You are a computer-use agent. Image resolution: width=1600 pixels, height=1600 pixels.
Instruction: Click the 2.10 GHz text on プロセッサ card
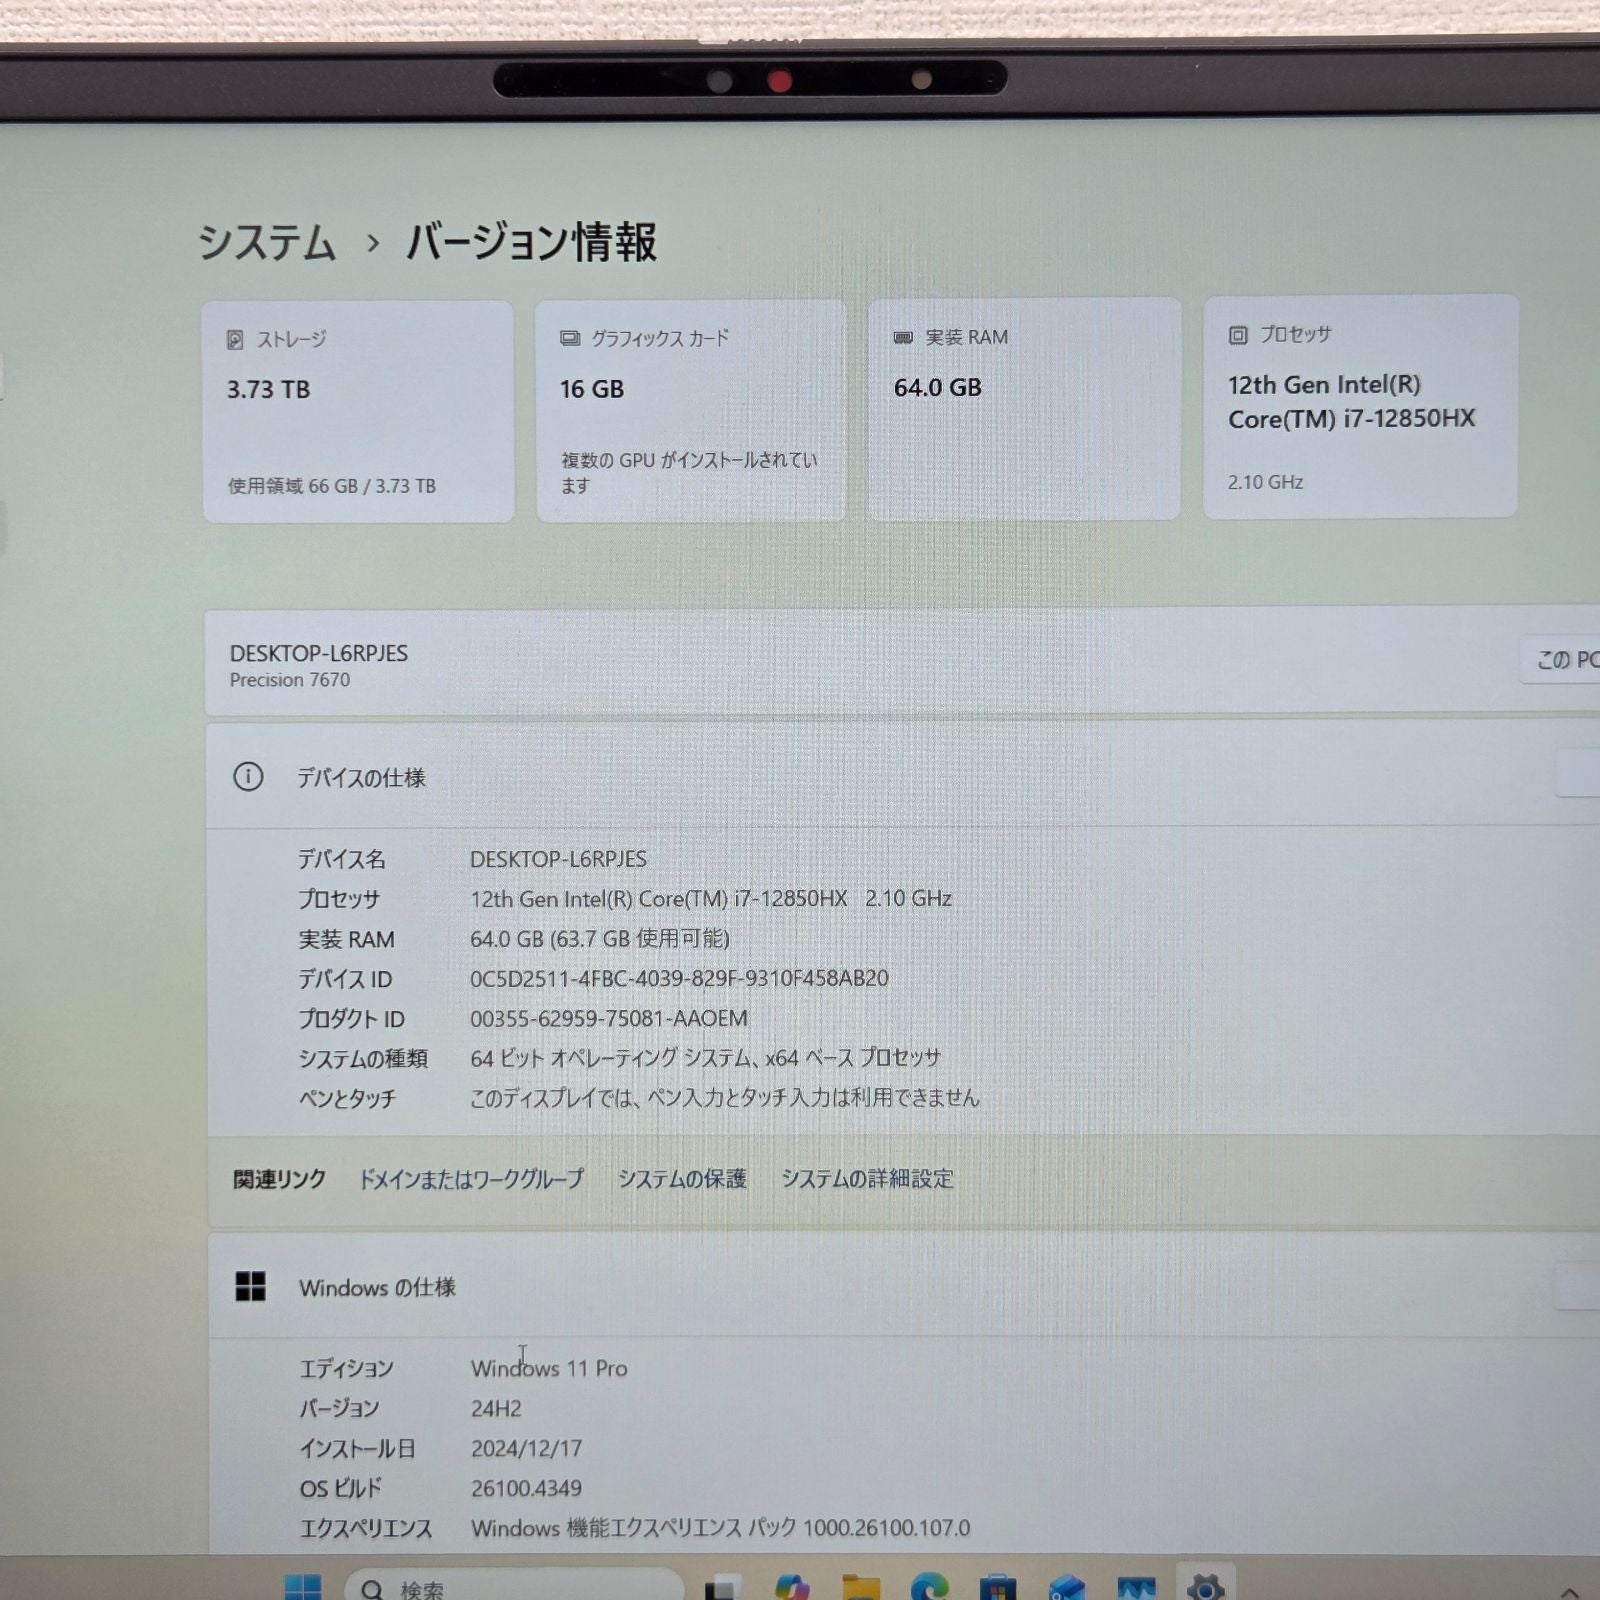[1265, 482]
